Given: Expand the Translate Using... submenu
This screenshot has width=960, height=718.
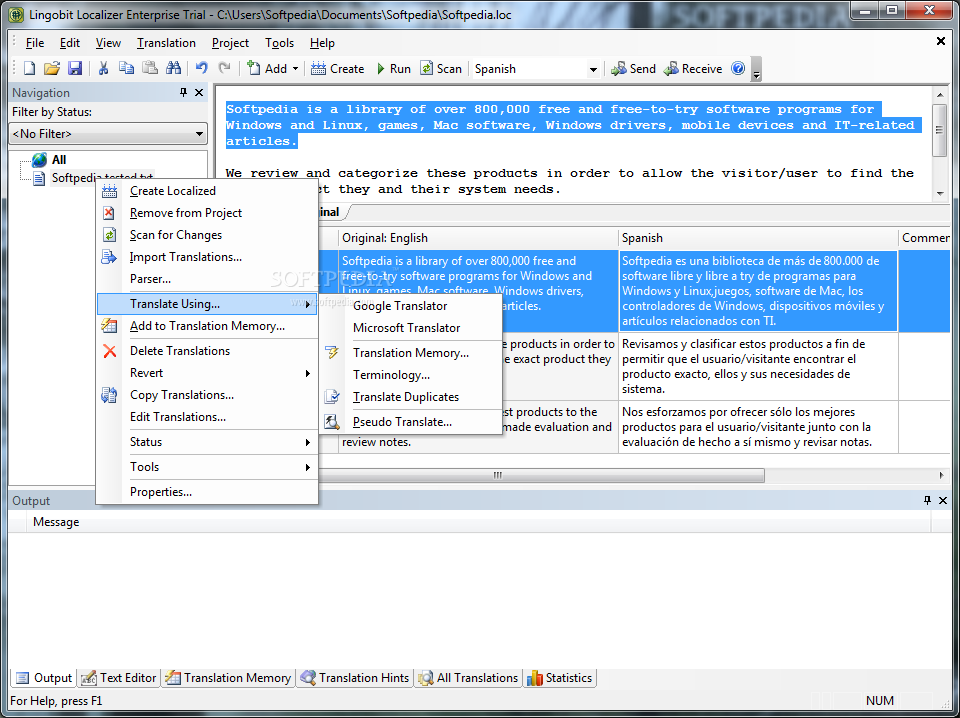Looking at the screenshot, I should pyautogui.click(x=207, y=304).
